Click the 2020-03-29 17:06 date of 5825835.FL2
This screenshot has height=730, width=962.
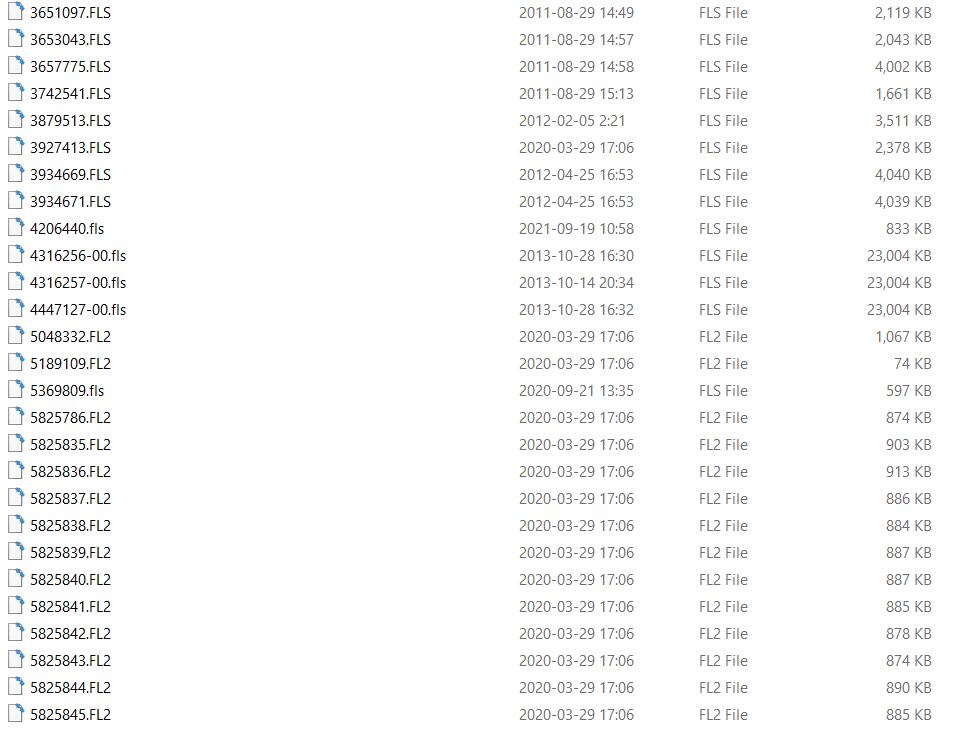coord(576,445)
